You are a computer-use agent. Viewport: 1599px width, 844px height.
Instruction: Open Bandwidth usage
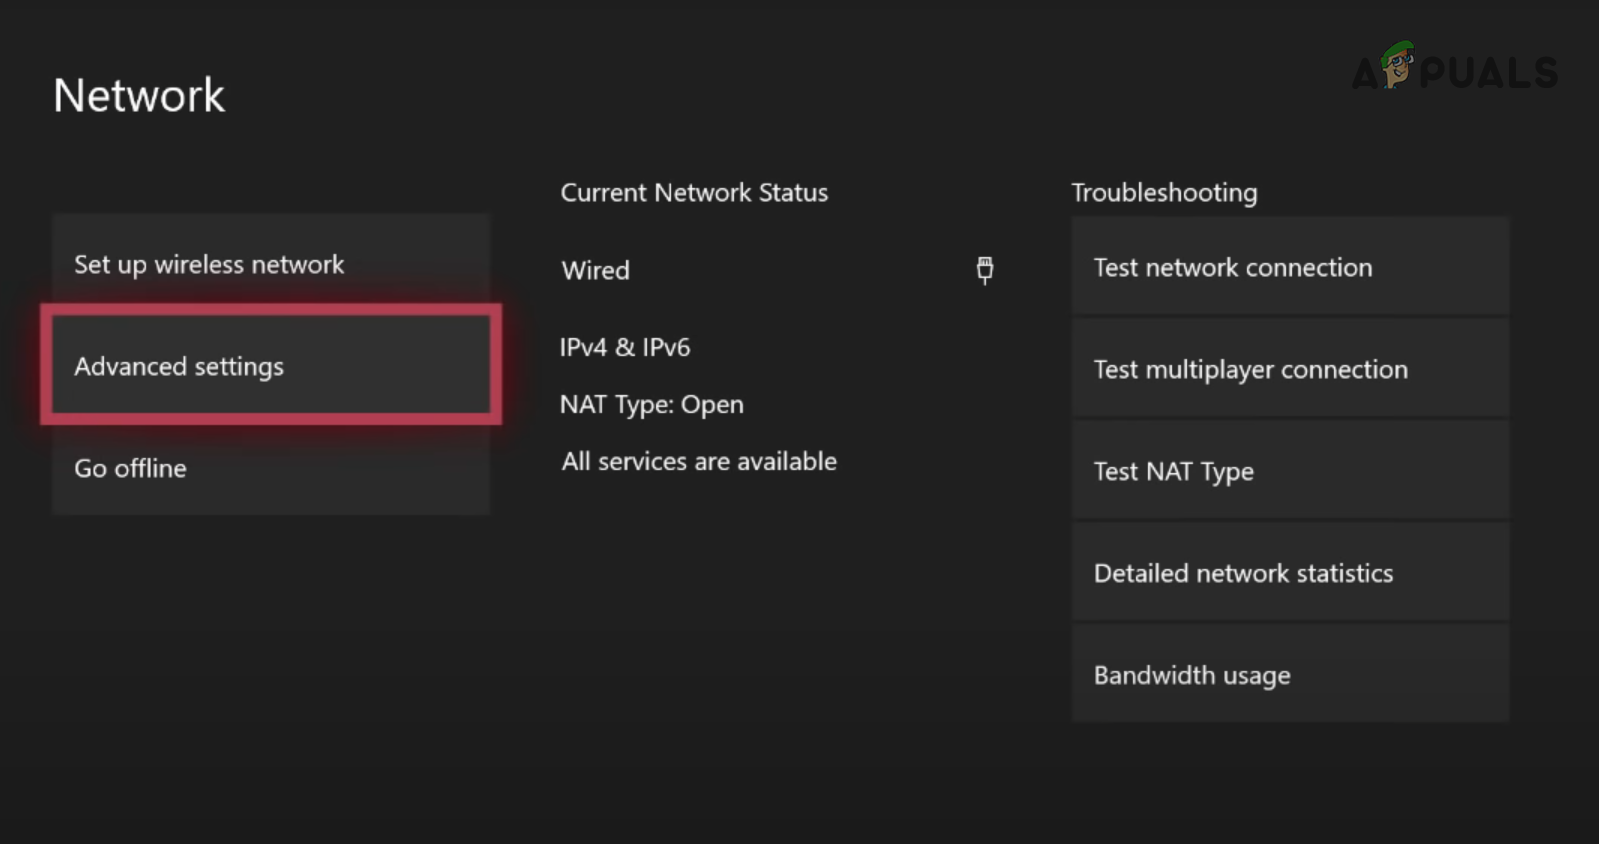point(1290,675)
